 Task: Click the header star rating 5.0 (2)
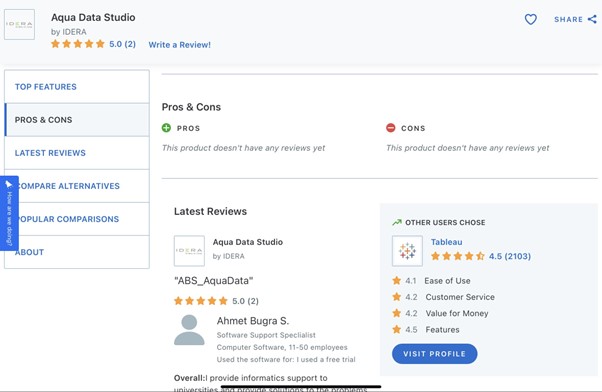point(93,44)
